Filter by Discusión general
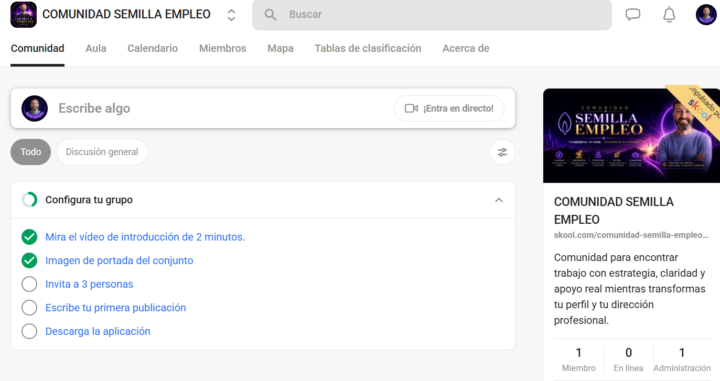This screenshot has width=720, height=381. coord(102,152)
